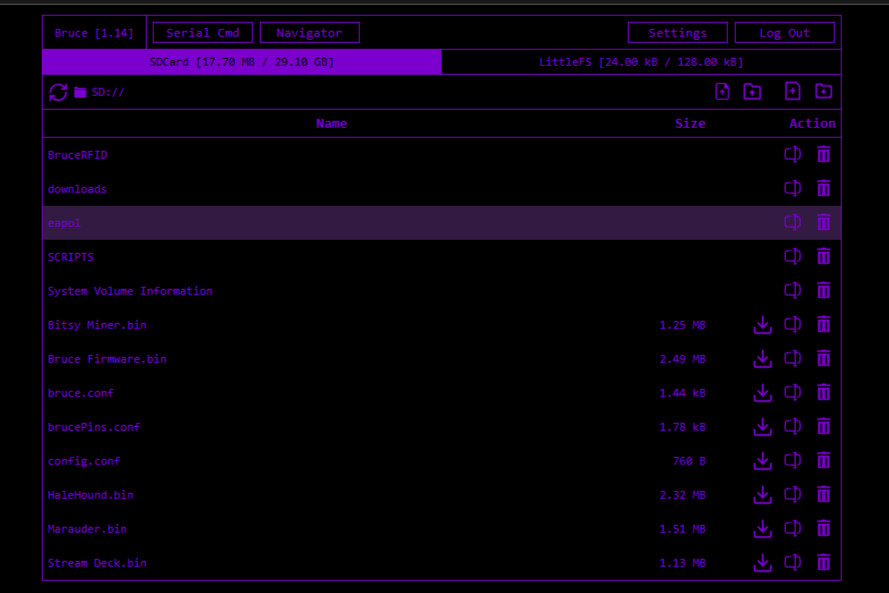This screenshot has width=889, height=593.
Task: Download Bitsy Miner.bin
Action: pyautogui.click(x=763, y=325)
